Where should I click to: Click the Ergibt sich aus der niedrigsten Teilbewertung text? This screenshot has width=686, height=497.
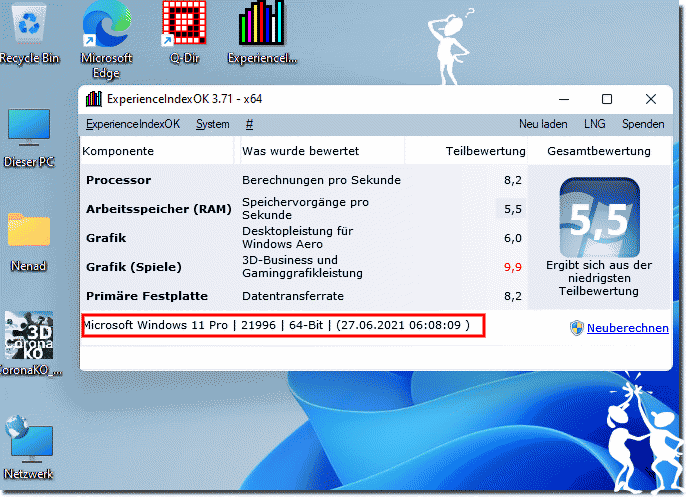(x=598, y=278)
